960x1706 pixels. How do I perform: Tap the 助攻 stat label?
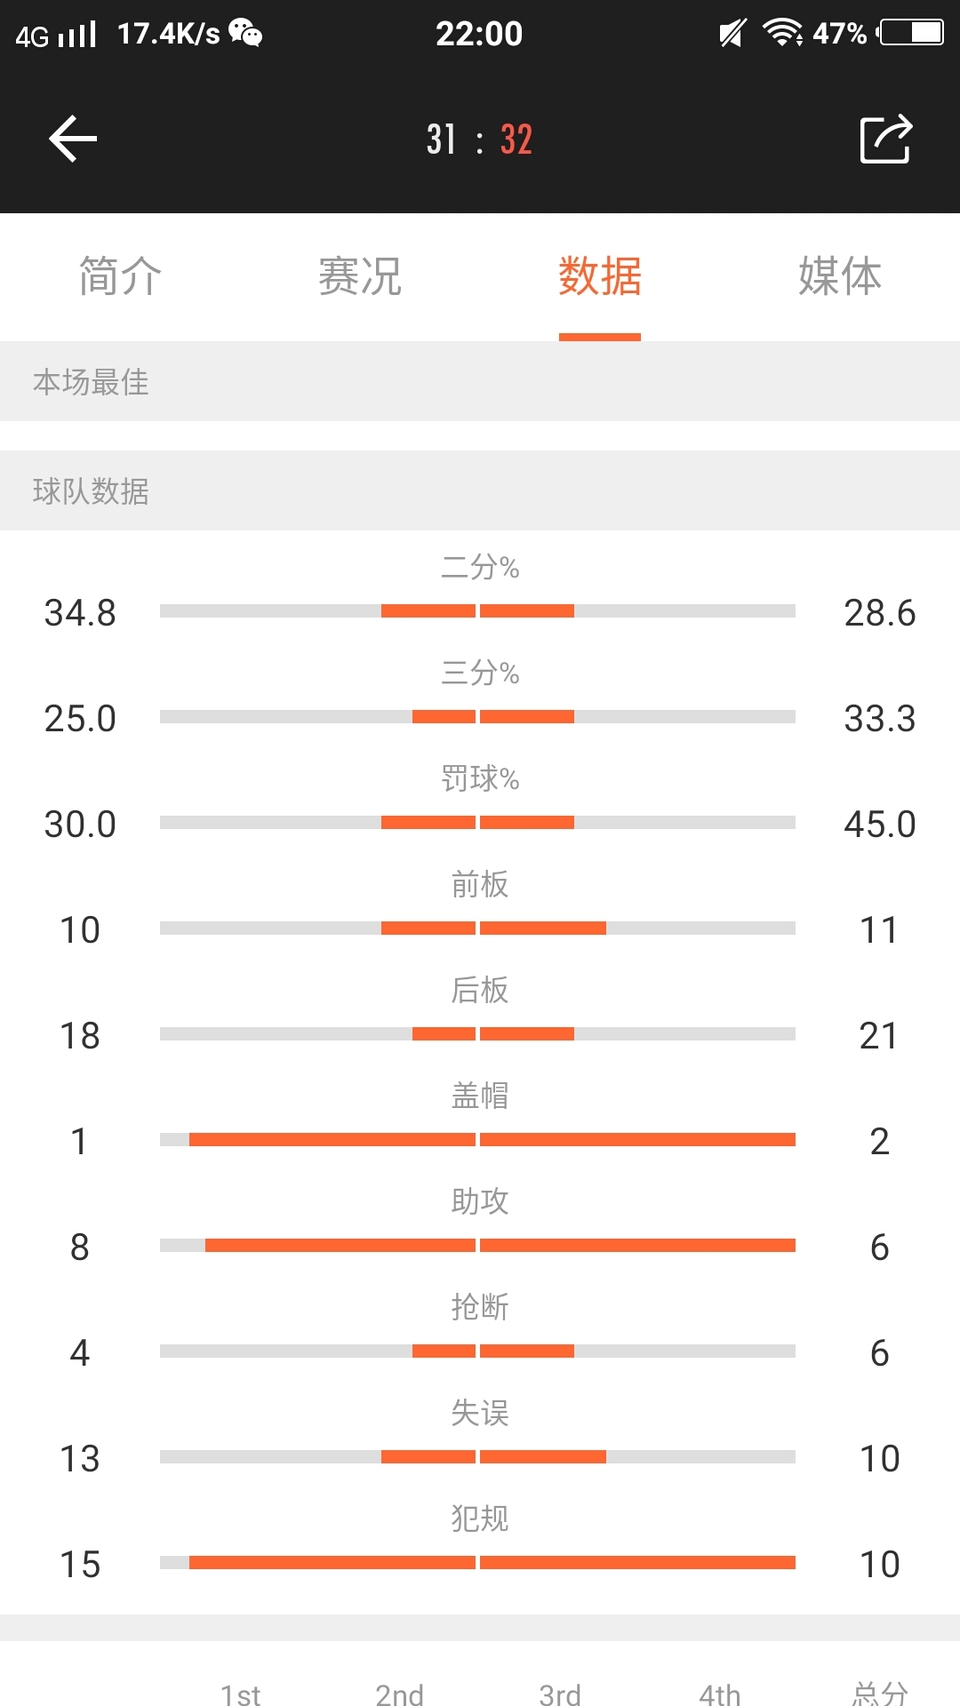480,1200
